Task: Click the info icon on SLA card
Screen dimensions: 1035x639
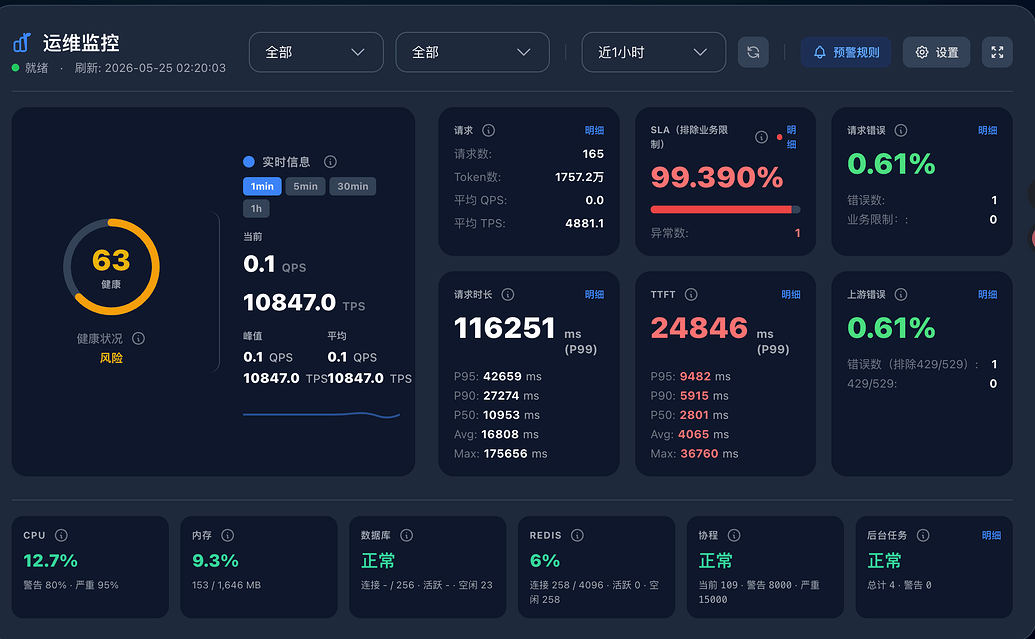Action: [761, 137]
